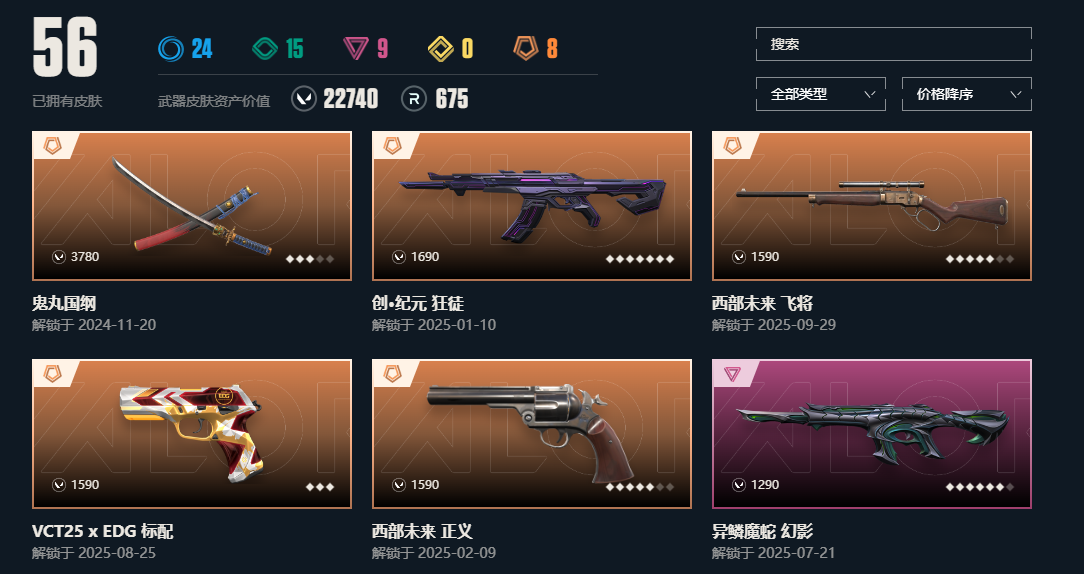The image size is (1084, 574).
Task: Select the 西部未来 飞将 rifle thumbnail
Action: pos(872,206)
